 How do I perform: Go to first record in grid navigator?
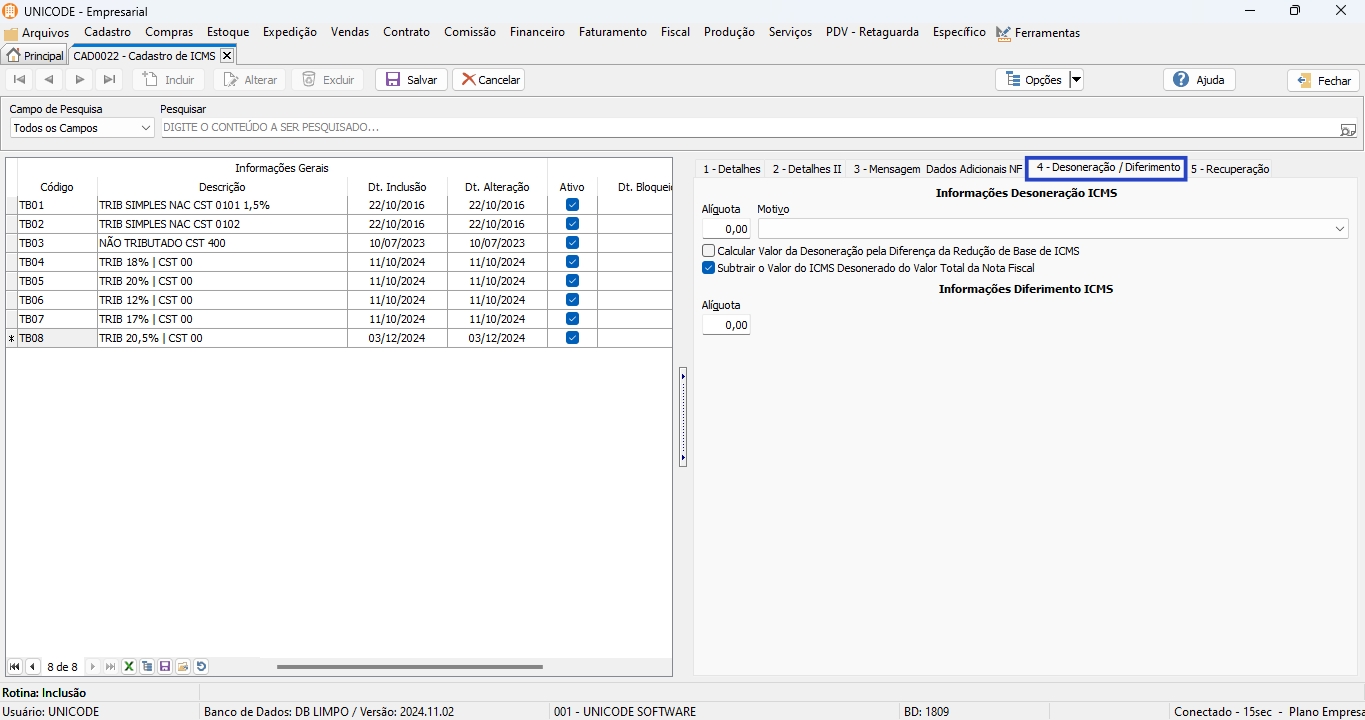click(14, 667)
